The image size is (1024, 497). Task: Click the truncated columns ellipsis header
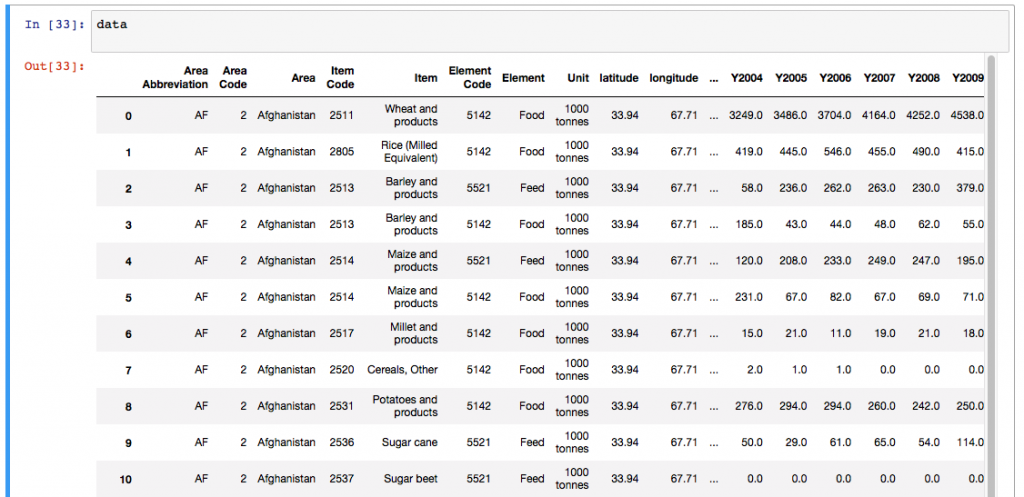point(712,78)
